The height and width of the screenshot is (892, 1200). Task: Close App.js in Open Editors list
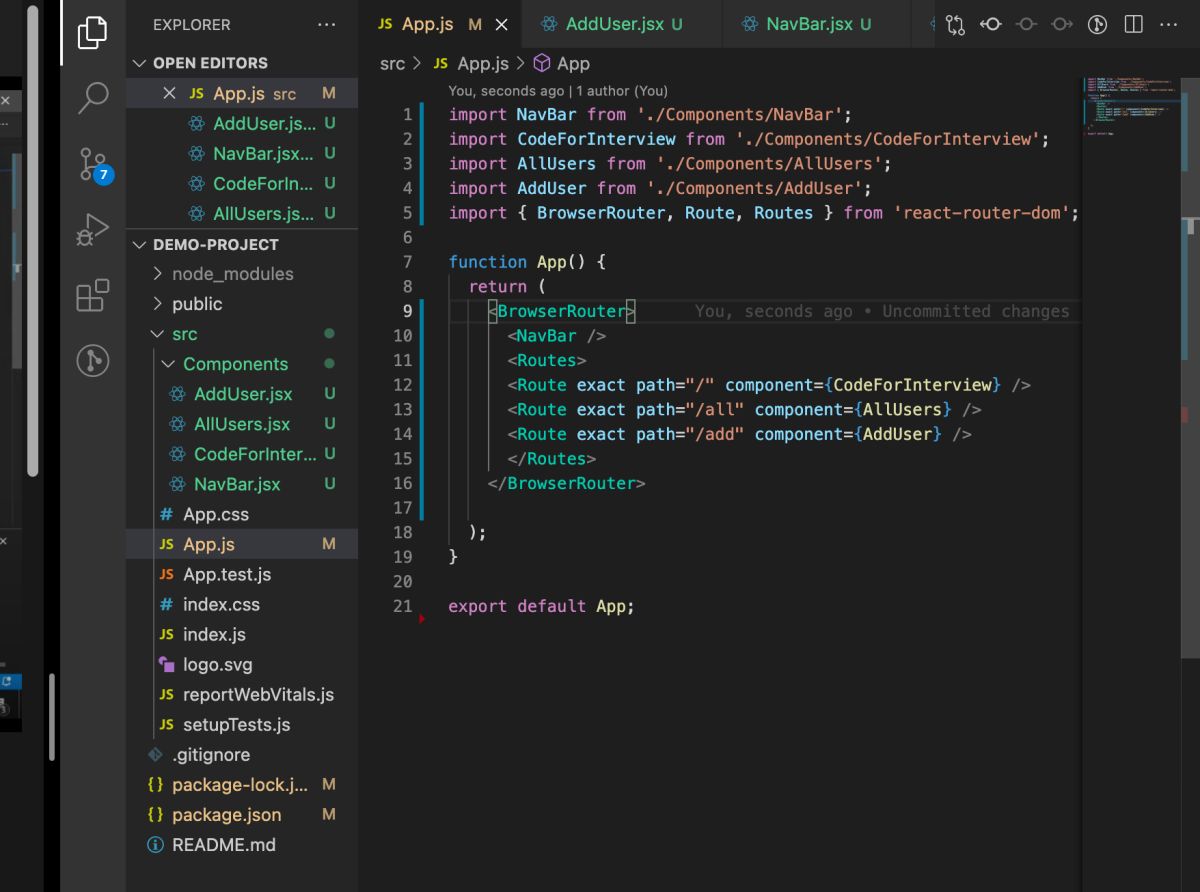point(169,93)
